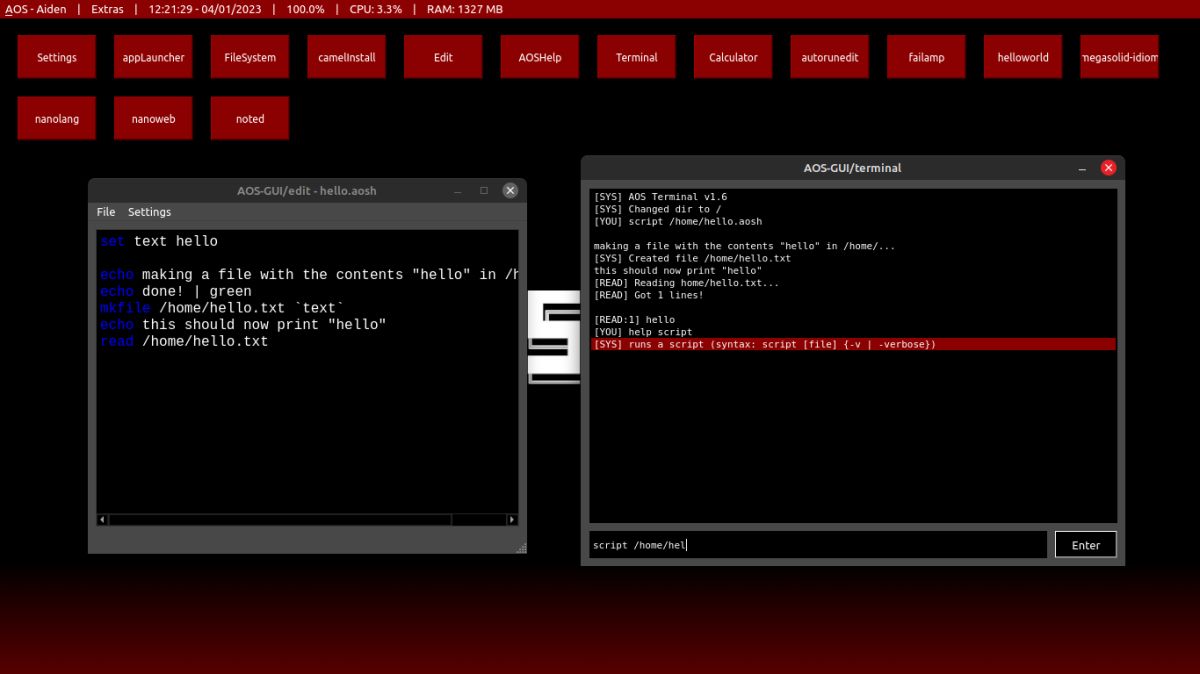Click the clock and date in top bar
This screenshot has height=674, width=1200.
click(203, 9)
